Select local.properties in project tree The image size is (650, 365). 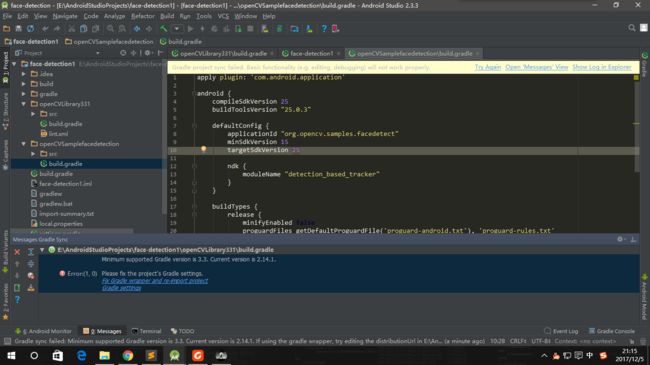61,224
